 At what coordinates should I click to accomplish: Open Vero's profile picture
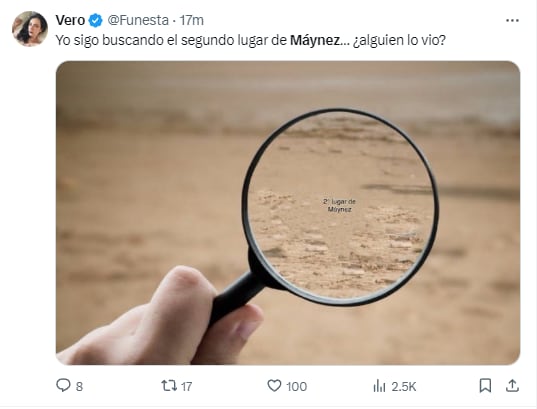(30, 29)
